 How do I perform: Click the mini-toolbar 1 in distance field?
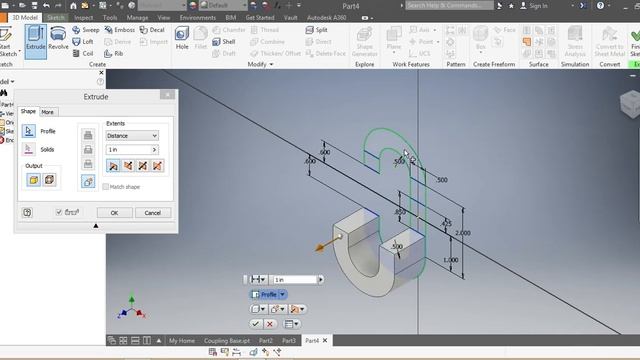(295, 280)
